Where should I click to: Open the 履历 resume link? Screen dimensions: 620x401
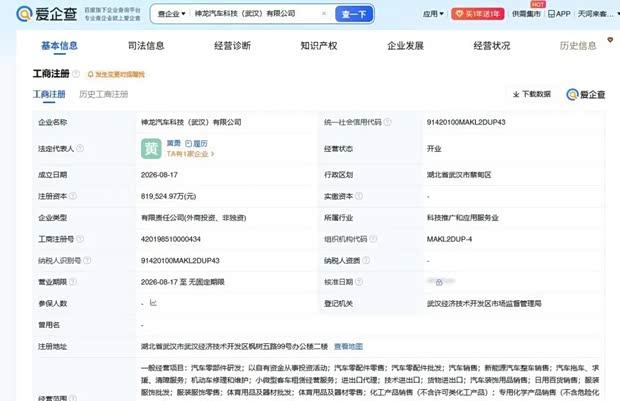197,144
